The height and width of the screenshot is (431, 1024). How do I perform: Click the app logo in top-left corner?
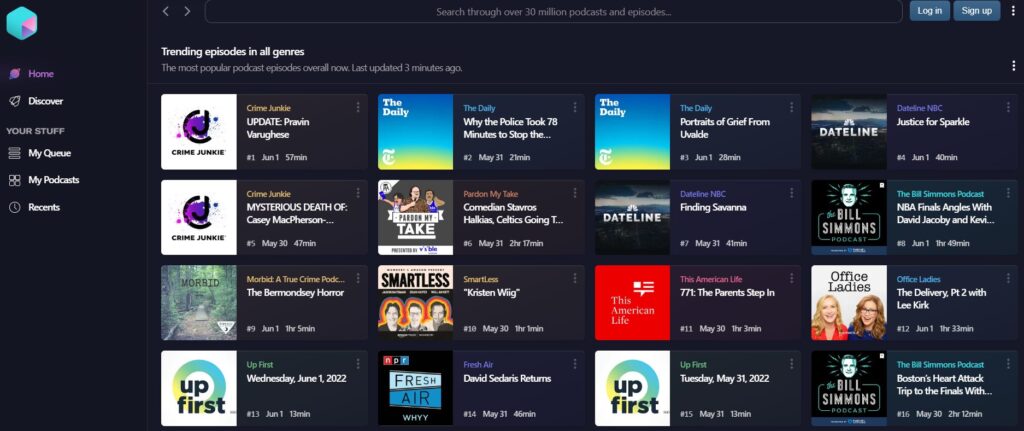22,22
